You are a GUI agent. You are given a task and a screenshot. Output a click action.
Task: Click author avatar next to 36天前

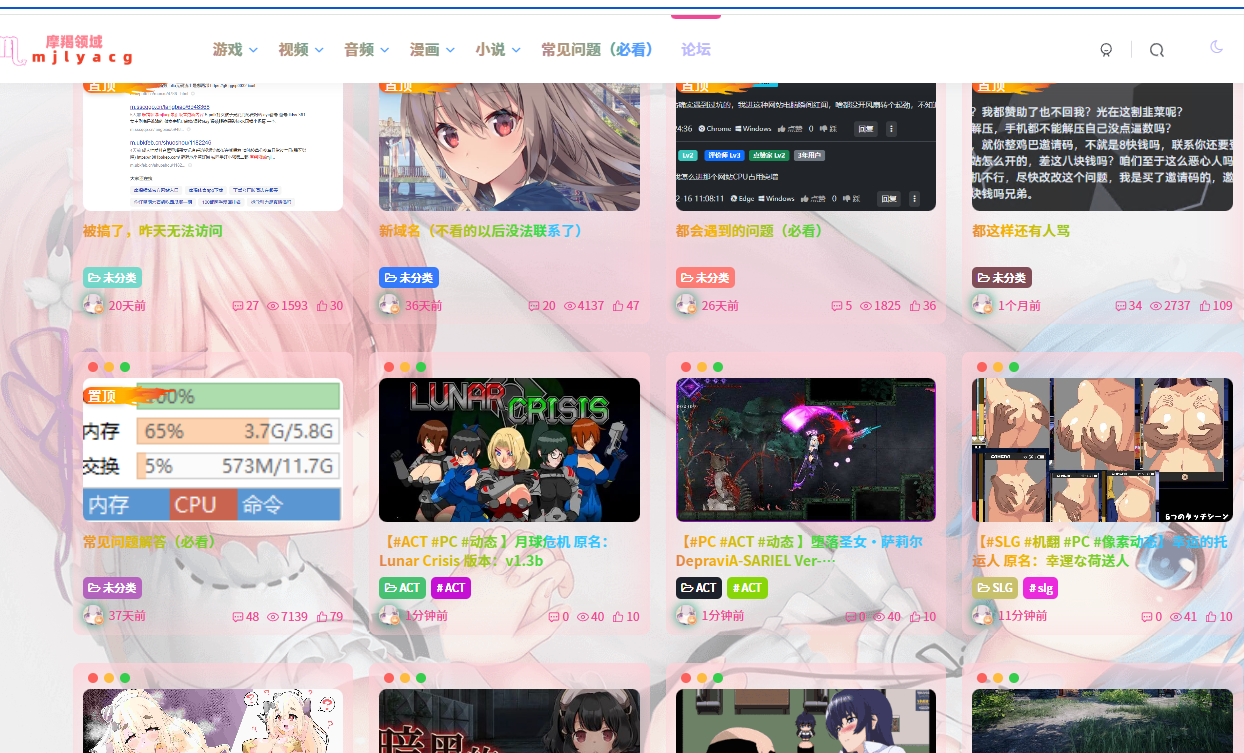tap(390, 305)
